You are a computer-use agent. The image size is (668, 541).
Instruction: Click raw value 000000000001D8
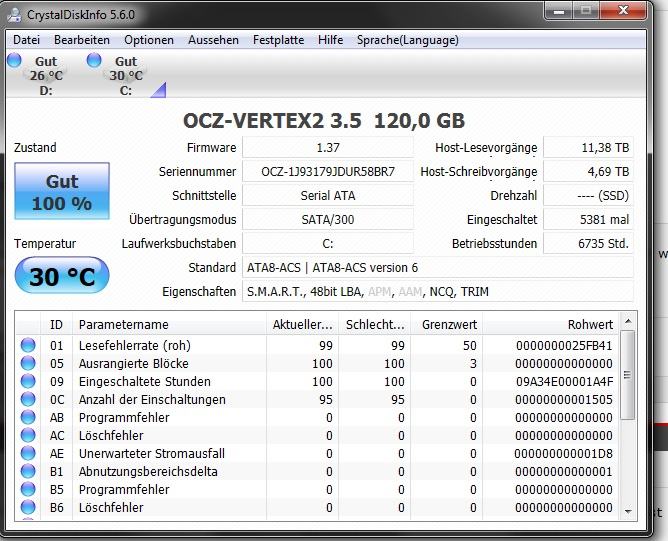pos(563,453)
